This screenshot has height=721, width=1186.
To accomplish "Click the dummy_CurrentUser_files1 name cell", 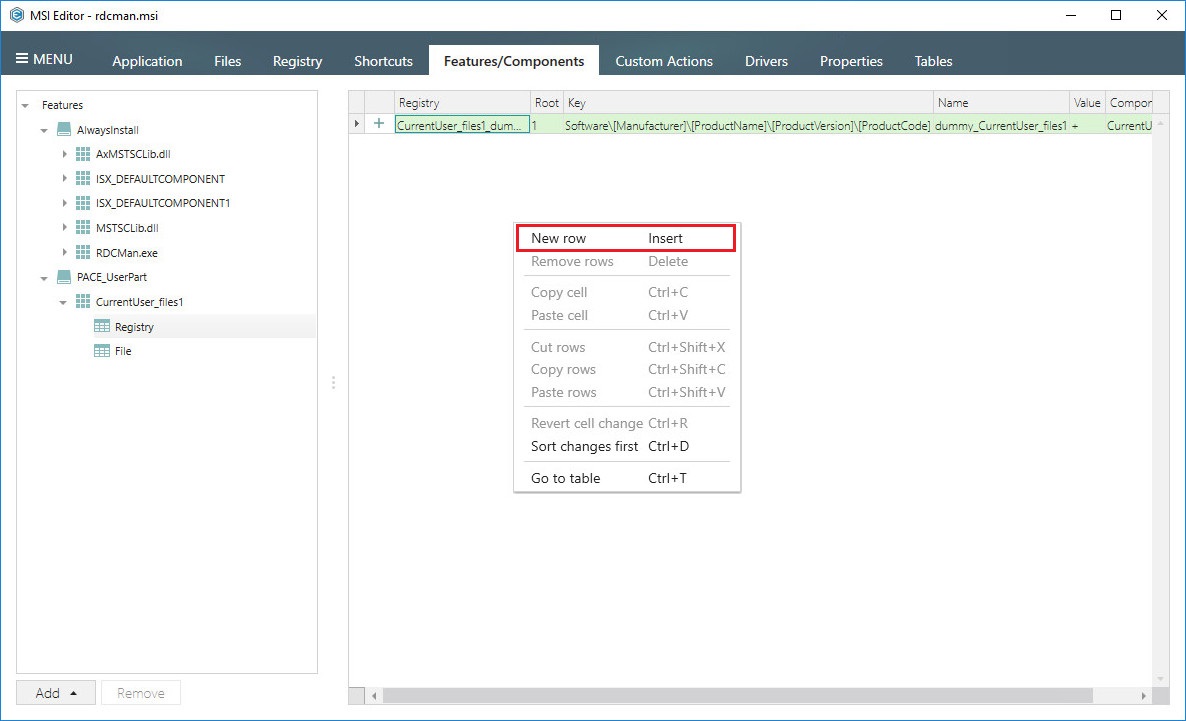I will click(x=1001, y=126).
